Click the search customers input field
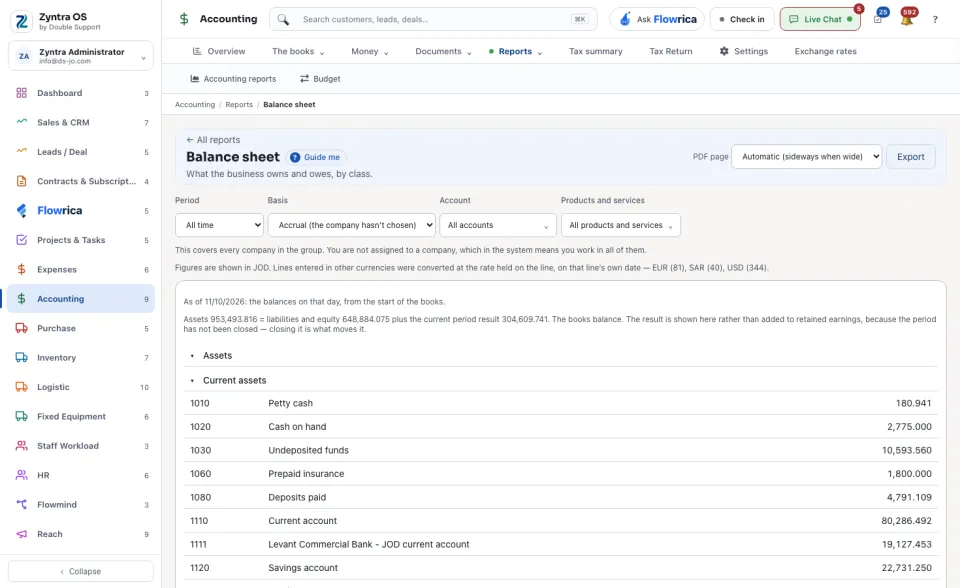This screenshot has width=960, height=588. (x=433, y=19)
